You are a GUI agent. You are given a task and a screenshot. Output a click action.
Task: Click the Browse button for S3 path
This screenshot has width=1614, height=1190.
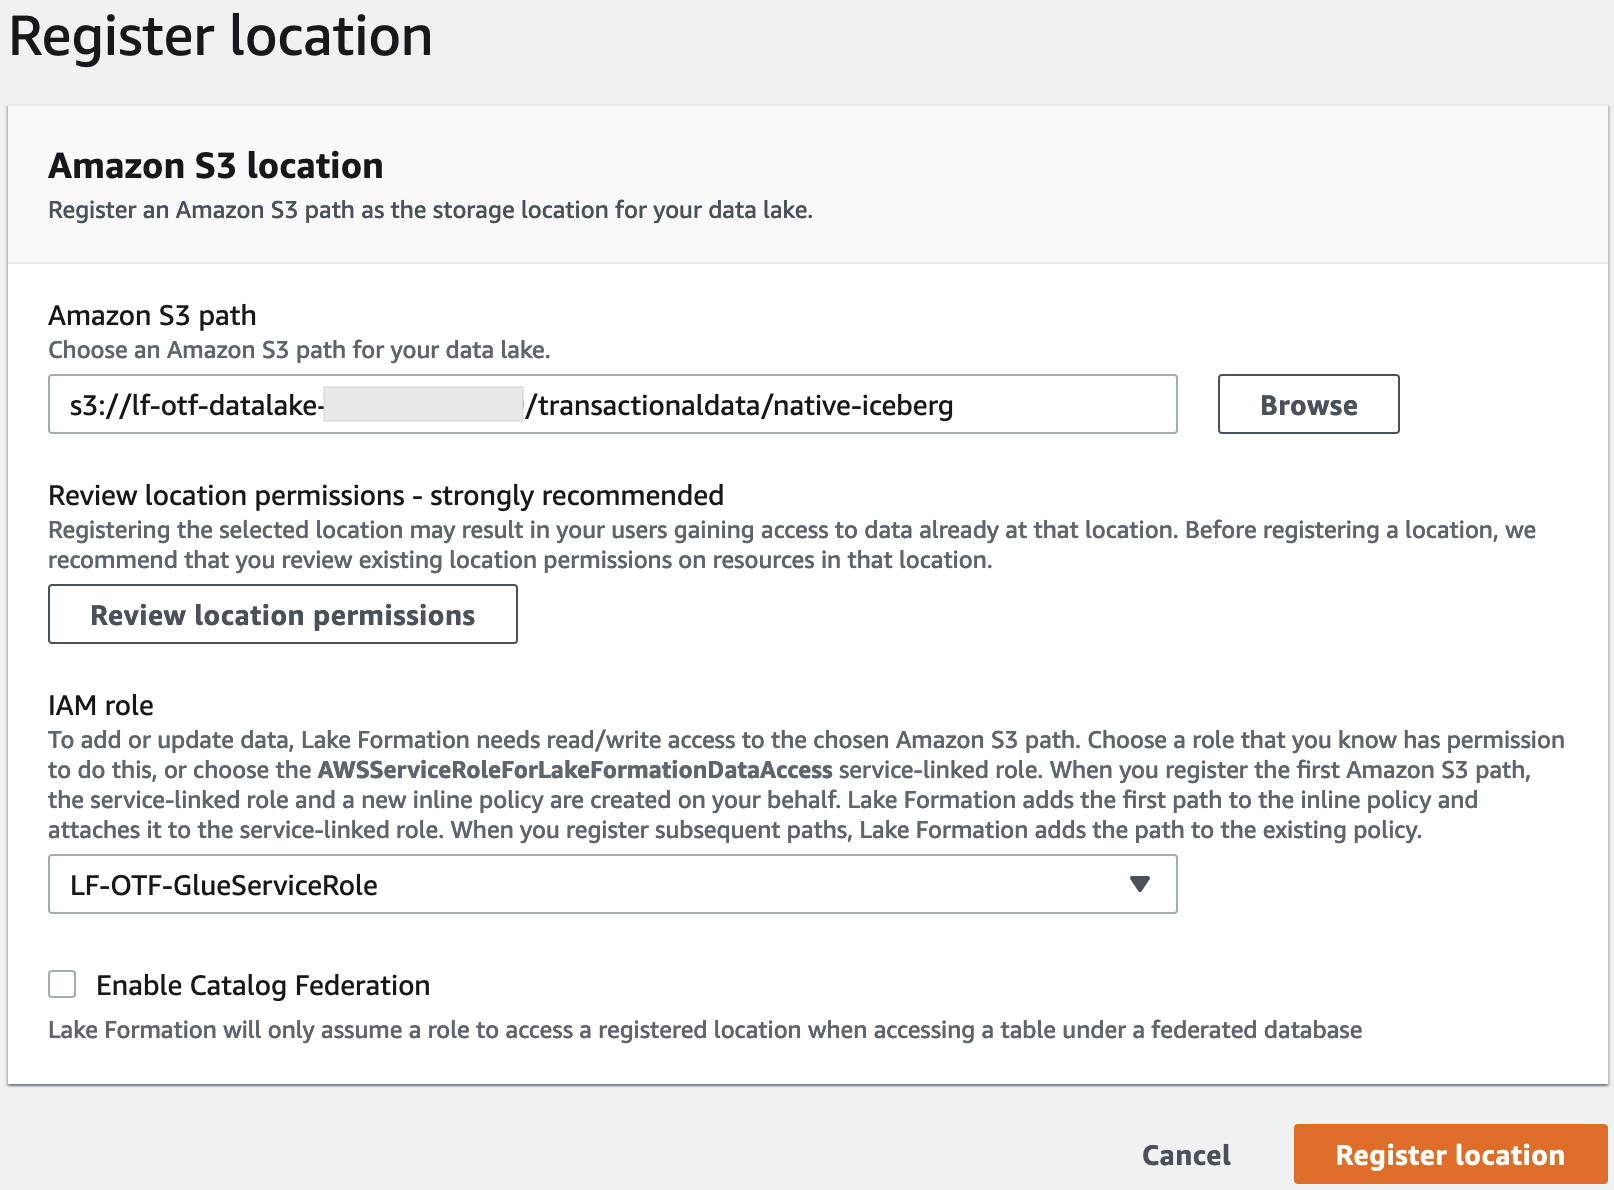coord(1308,404)
